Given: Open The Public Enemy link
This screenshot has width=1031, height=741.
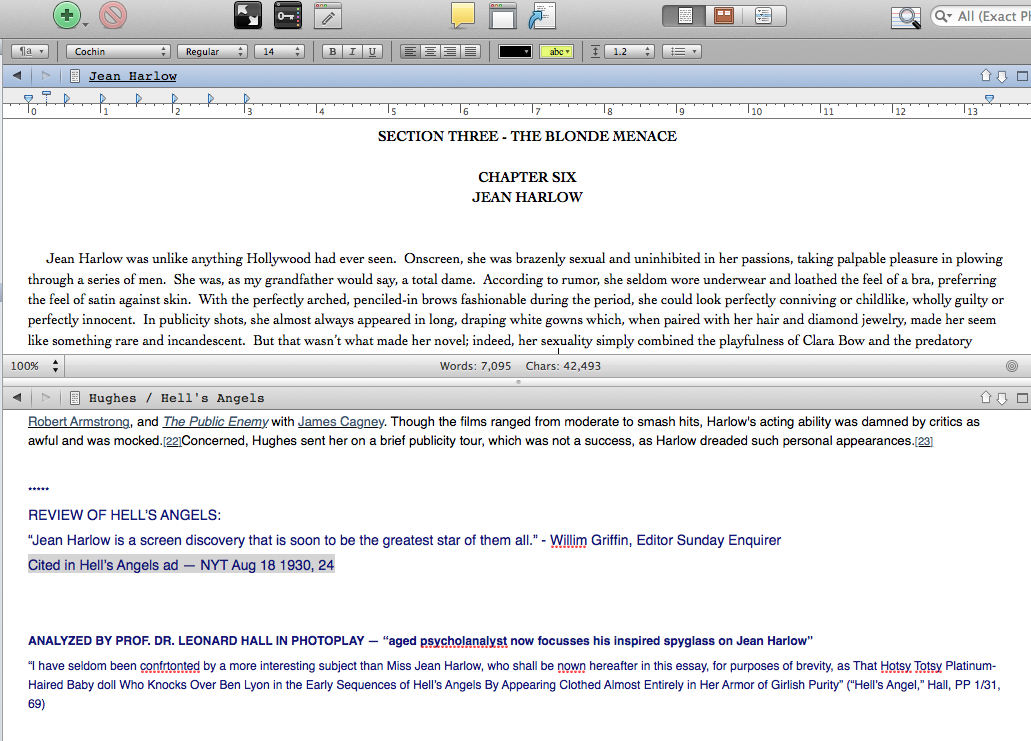Looking at the screenshot, I should 216,421.
